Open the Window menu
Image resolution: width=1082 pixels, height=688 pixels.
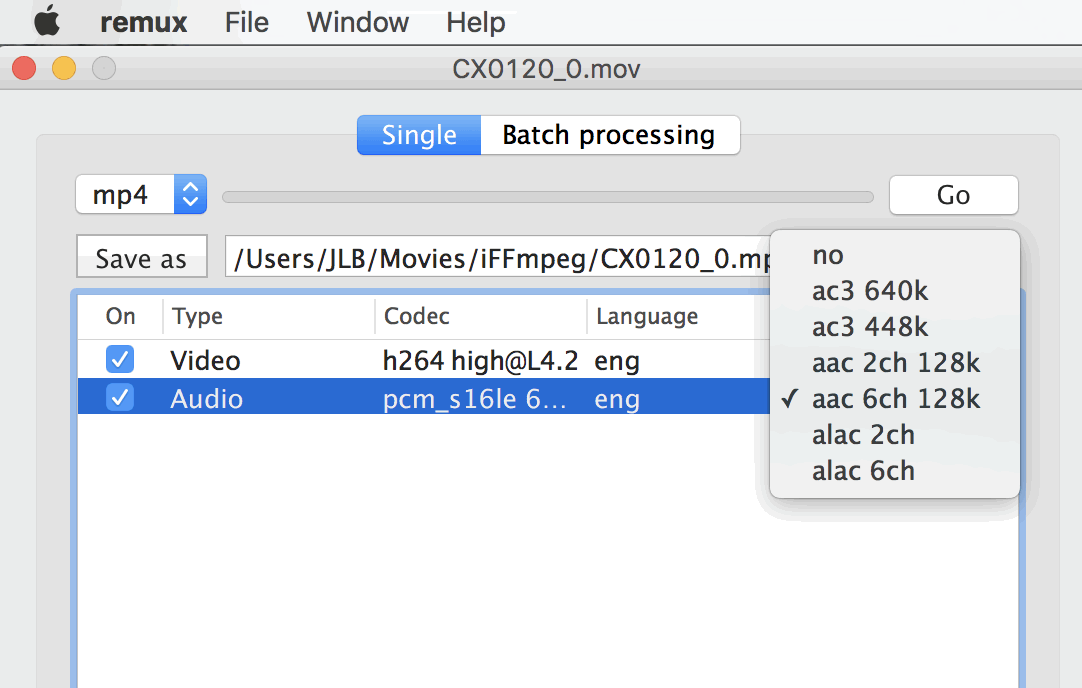pos(357,22)
